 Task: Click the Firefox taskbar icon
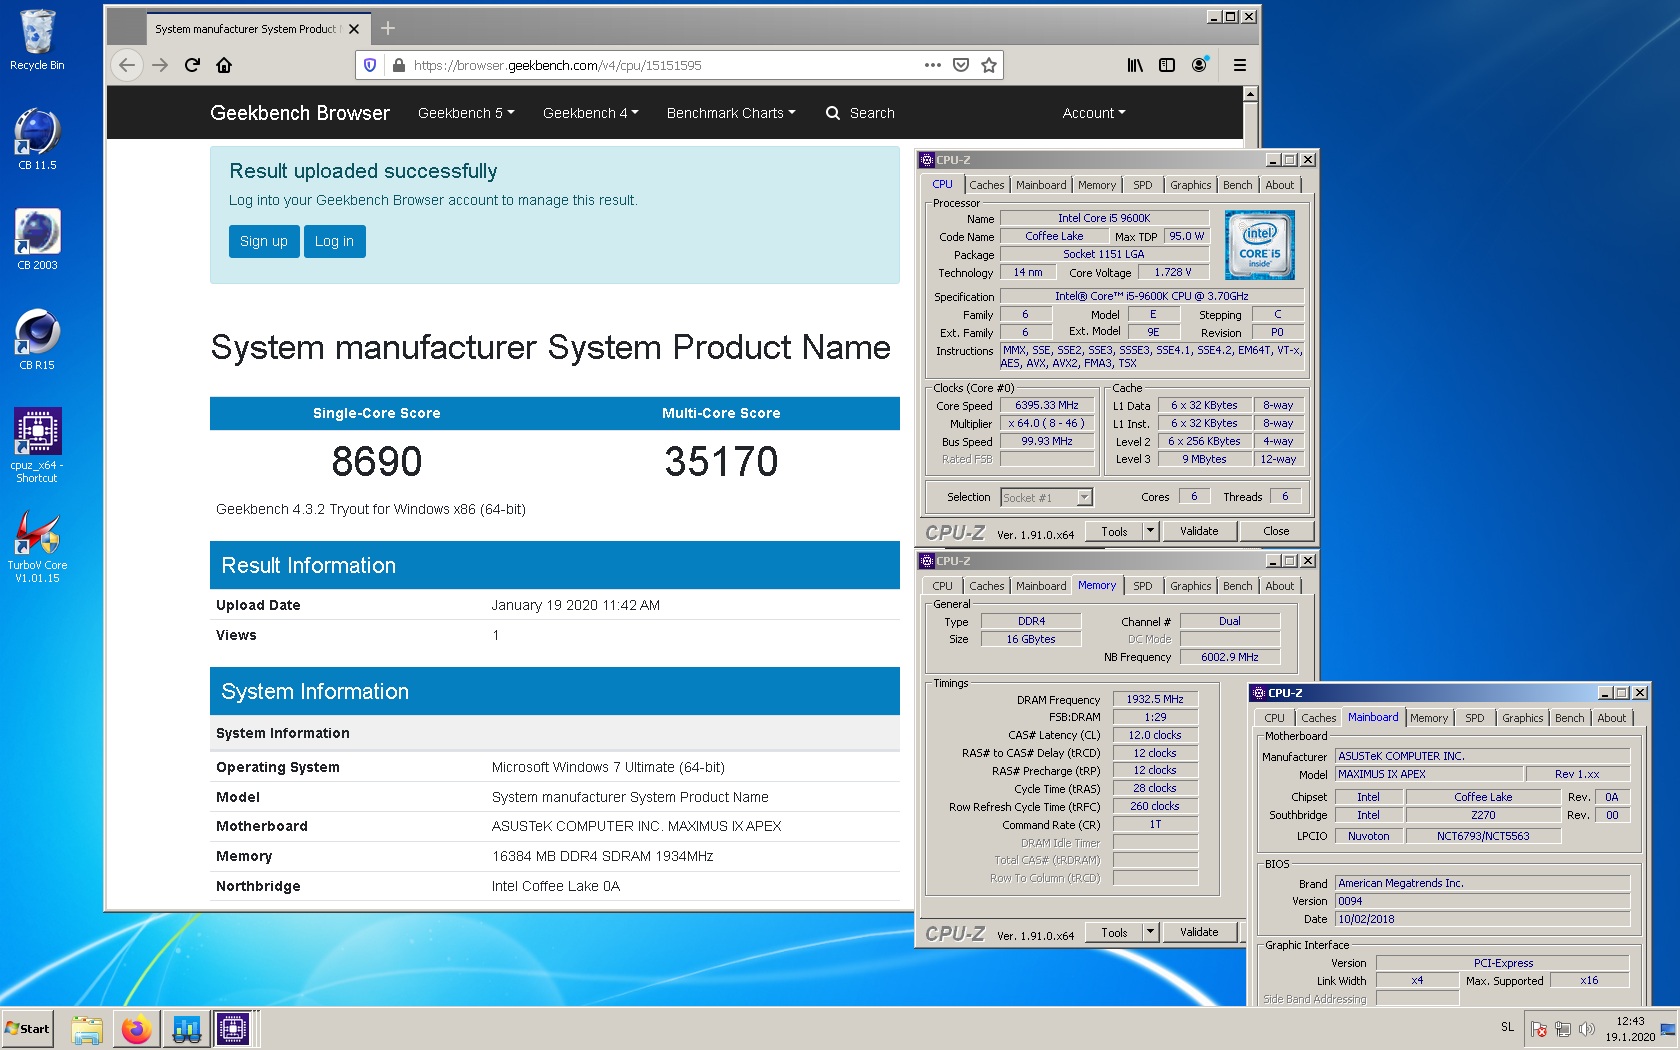coord(136,1029)
